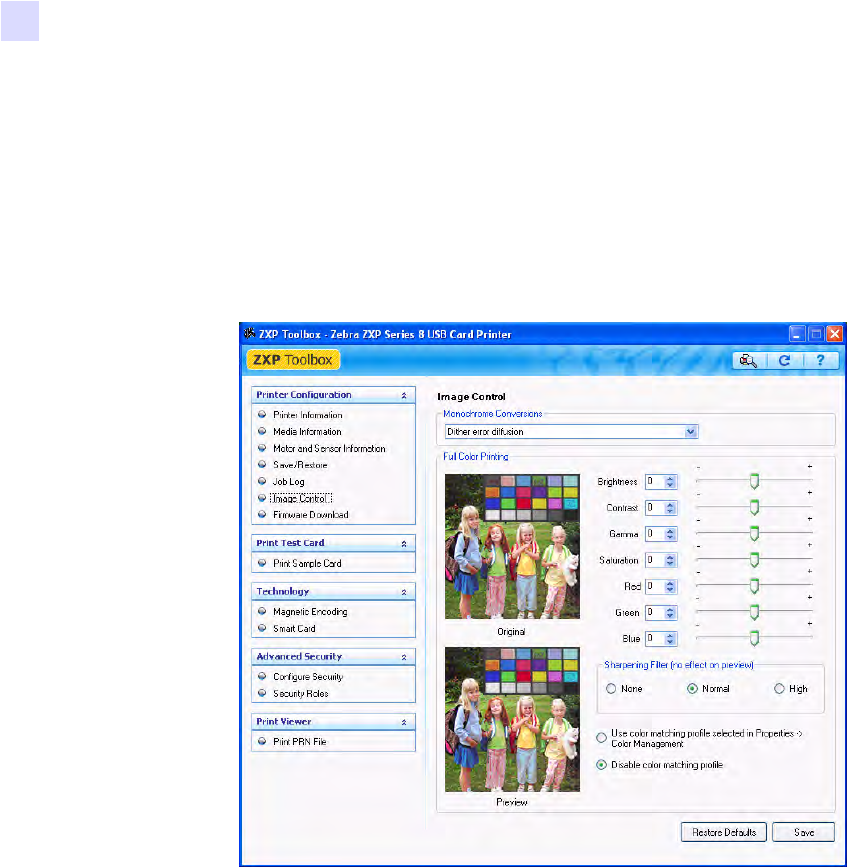Go to Save/Restore page
Image resolution: width=847 pixels, height=867 pixels.
pos(300,465)
